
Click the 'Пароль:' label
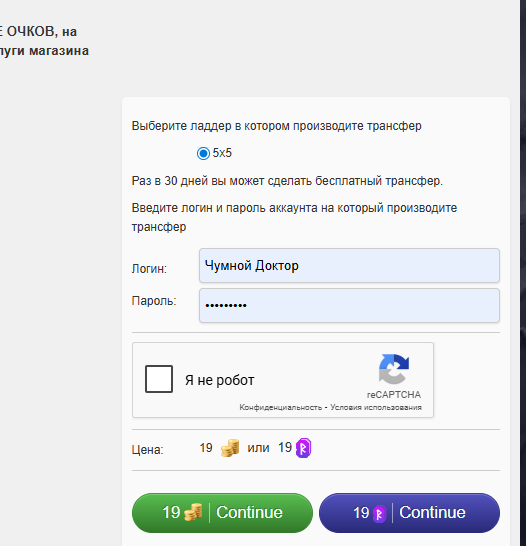154,301
